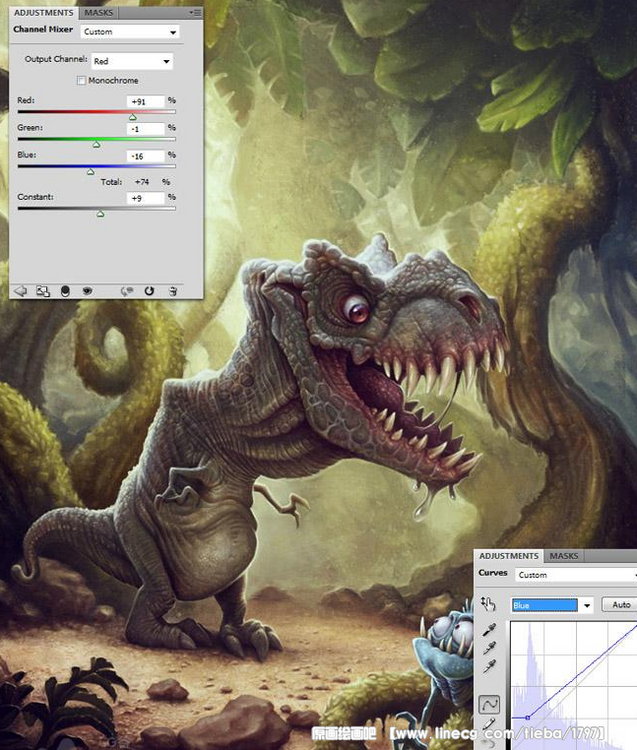View previous state icon in Channel Mixer panel
Image resolution: width=637 pixels, height=750 pixels.
point(127,291)
